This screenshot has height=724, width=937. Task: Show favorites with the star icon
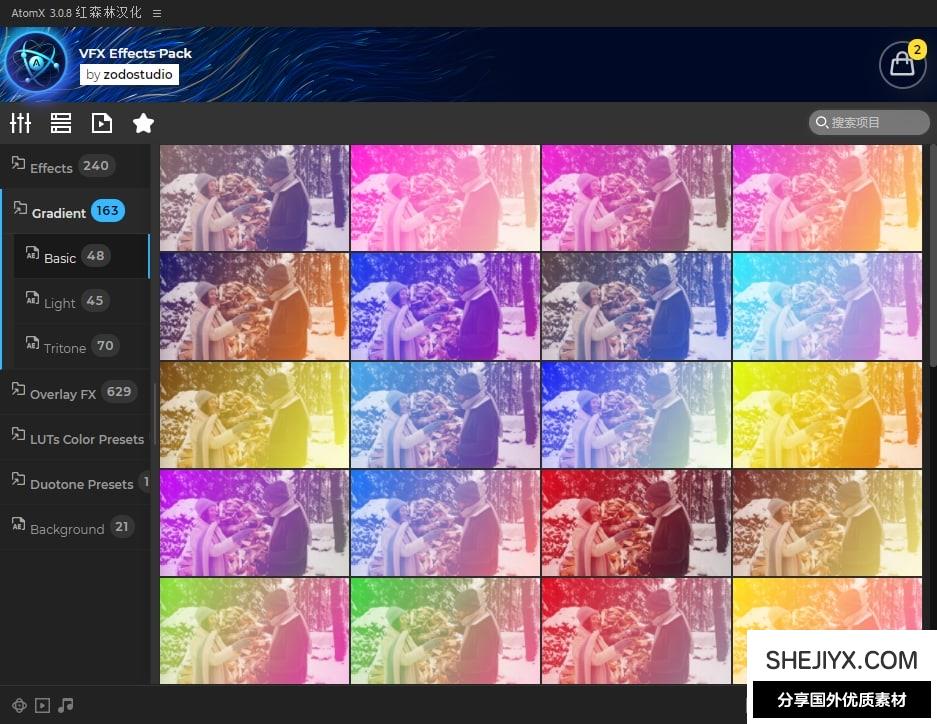pos(143,123)
